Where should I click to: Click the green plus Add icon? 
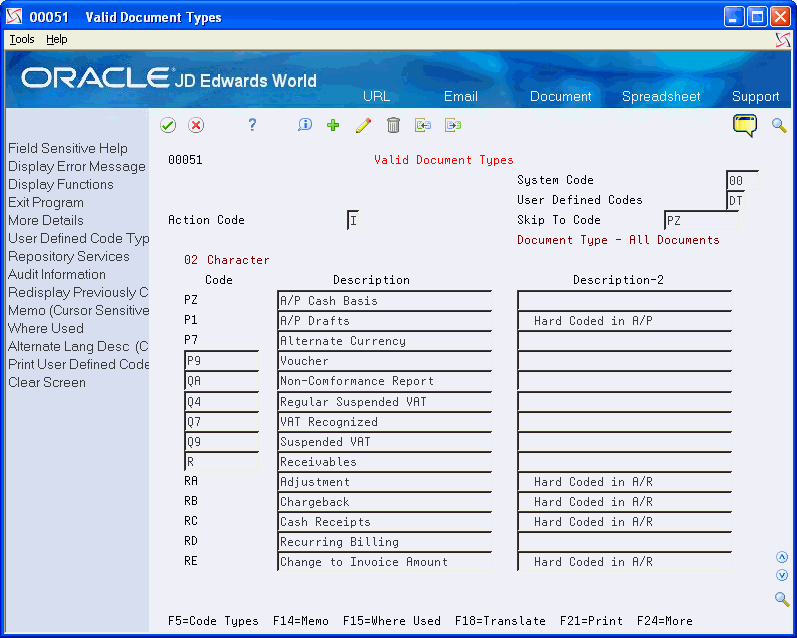pyautogui.click(x=333, y=125)
